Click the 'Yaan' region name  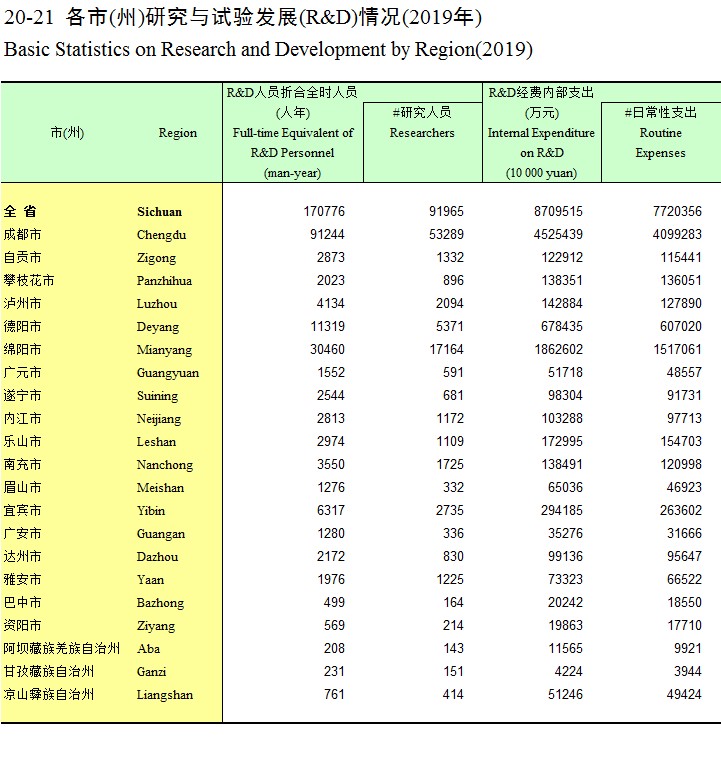tap(150, 580)
